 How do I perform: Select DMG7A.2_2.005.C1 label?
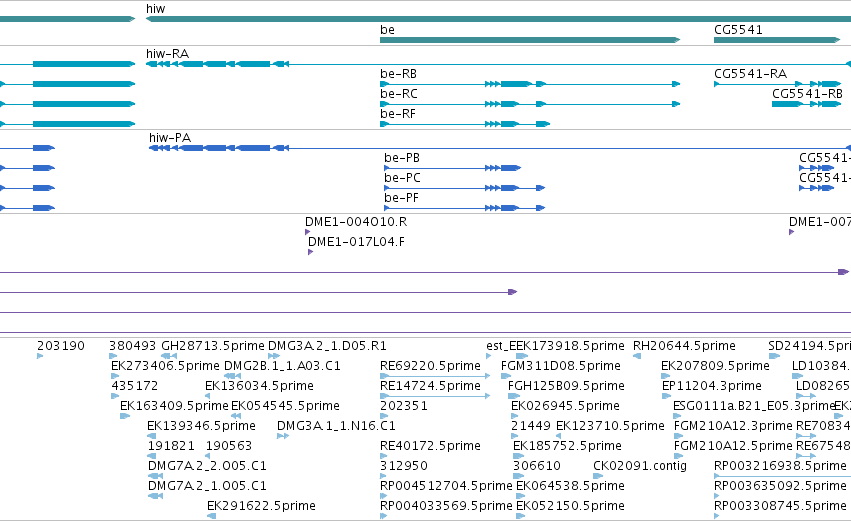(x=207, y=466)
